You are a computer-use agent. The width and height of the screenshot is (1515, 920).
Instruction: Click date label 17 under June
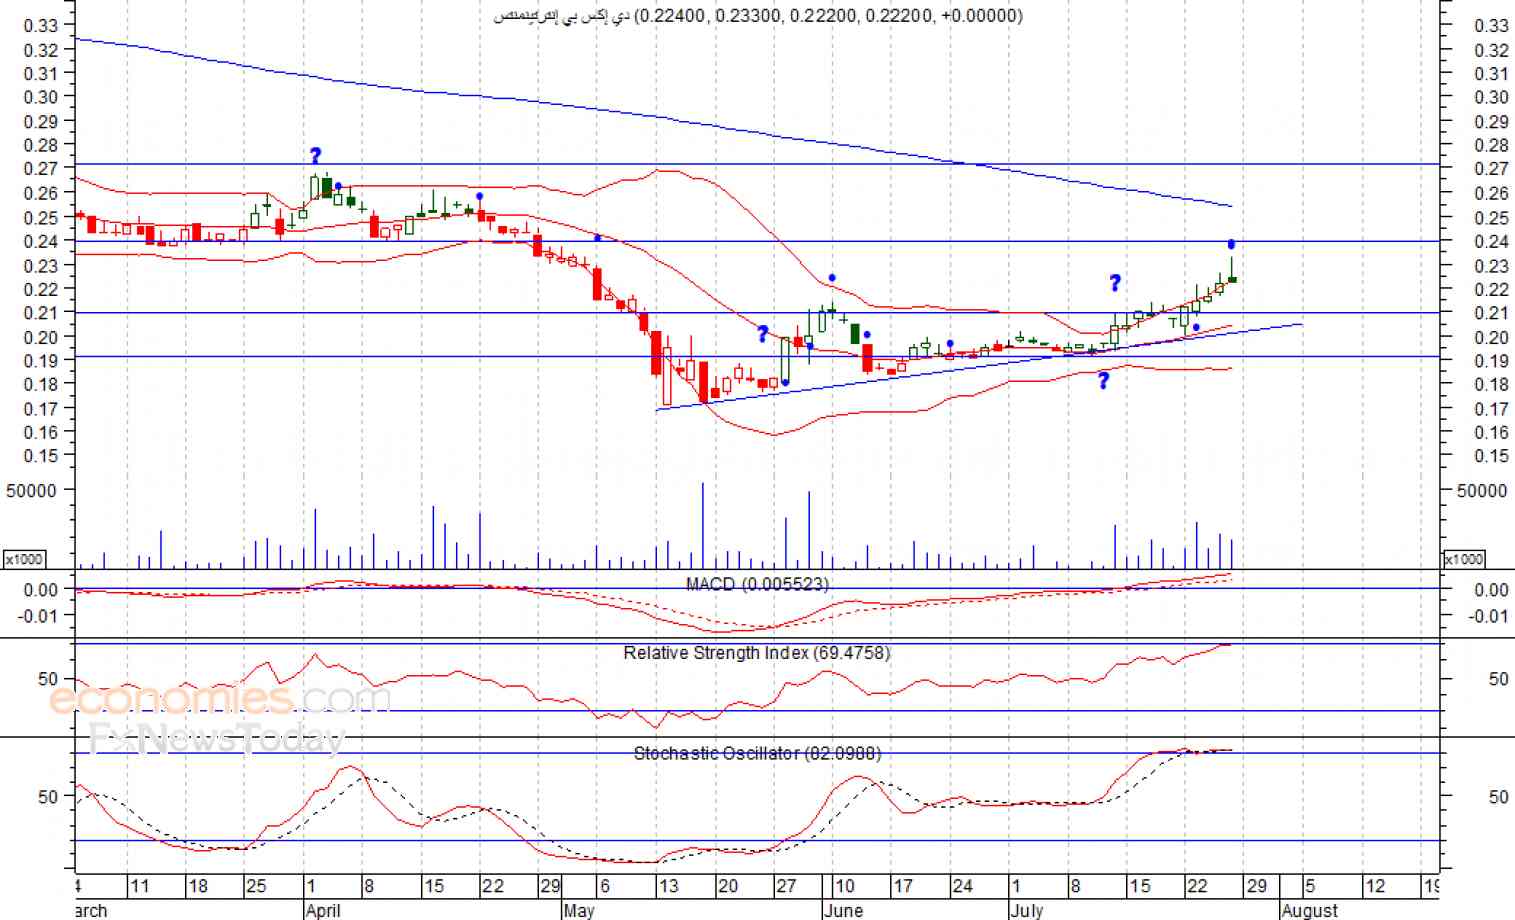903,886
